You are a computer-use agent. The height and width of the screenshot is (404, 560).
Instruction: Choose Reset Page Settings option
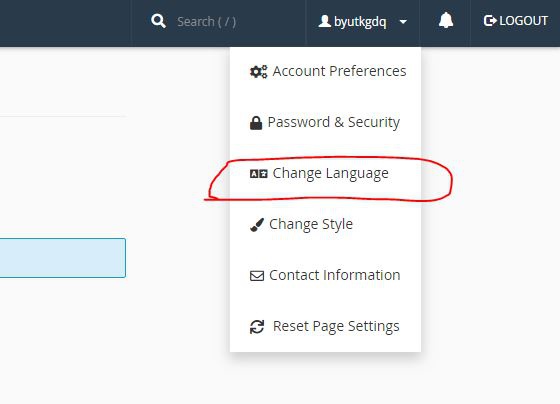(325, 326)
